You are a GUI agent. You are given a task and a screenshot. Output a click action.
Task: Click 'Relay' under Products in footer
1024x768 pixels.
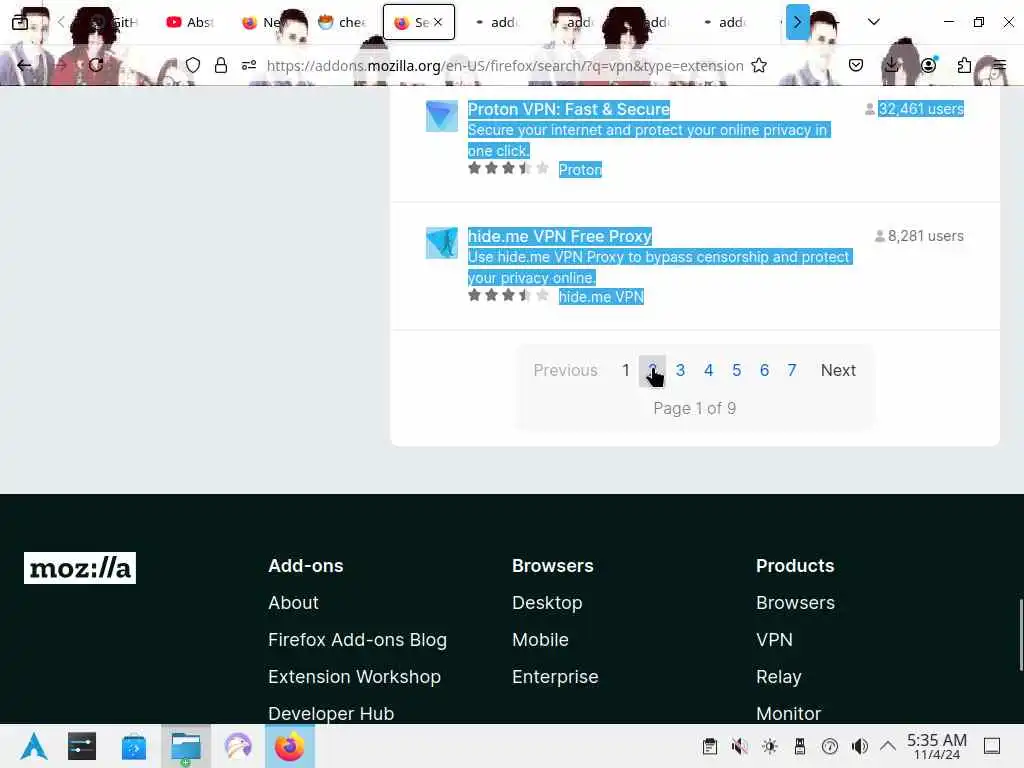(778, 677)
